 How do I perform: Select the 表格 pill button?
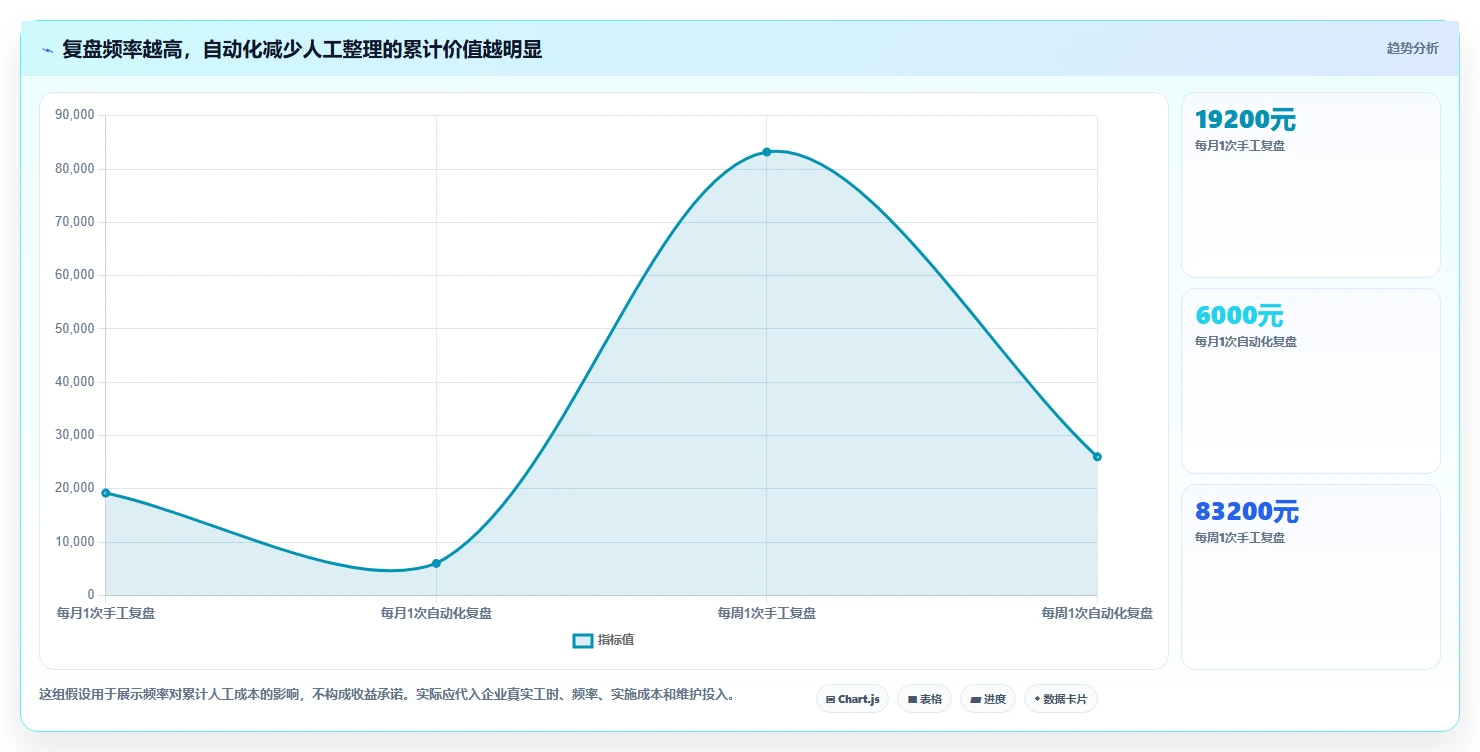924,699
